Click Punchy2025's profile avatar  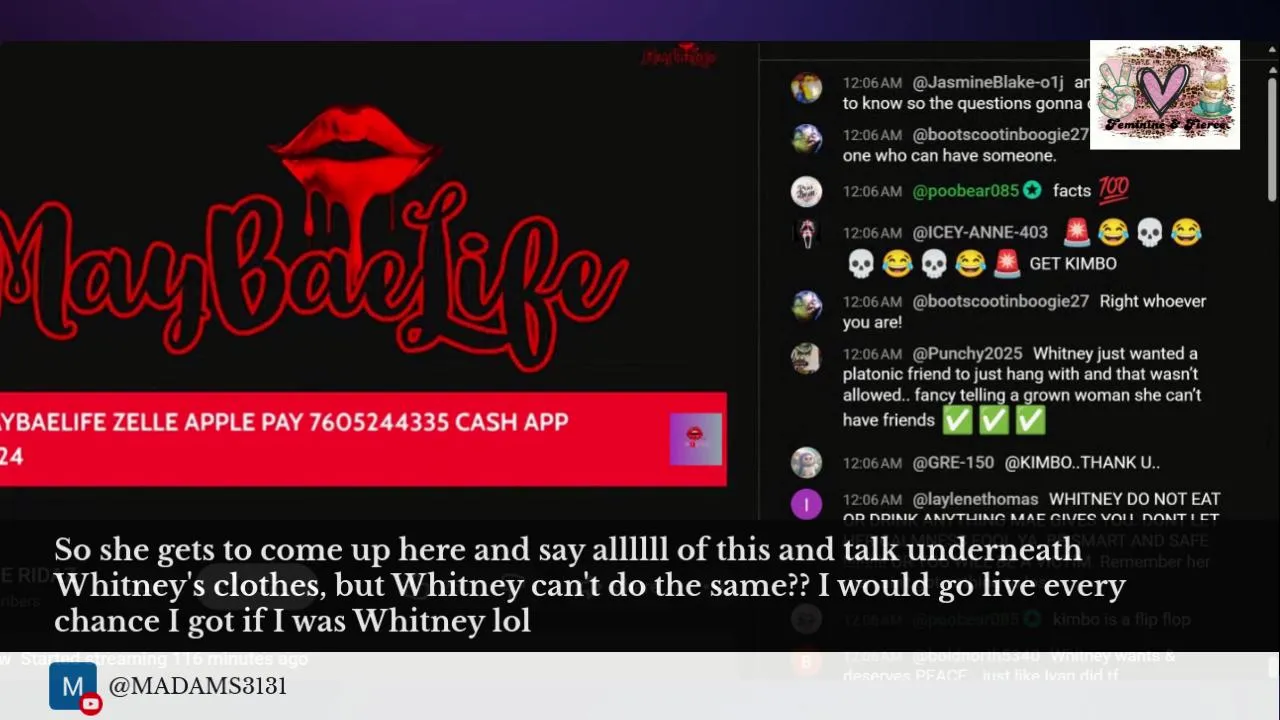[x=806, y=358]
